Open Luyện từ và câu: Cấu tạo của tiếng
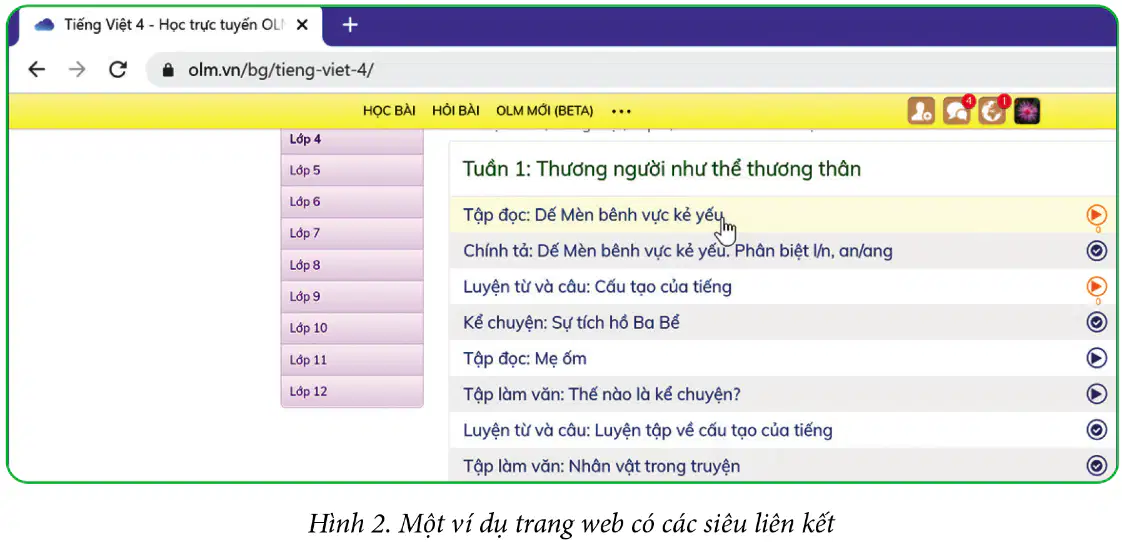1122x542 pixels. 597,287
